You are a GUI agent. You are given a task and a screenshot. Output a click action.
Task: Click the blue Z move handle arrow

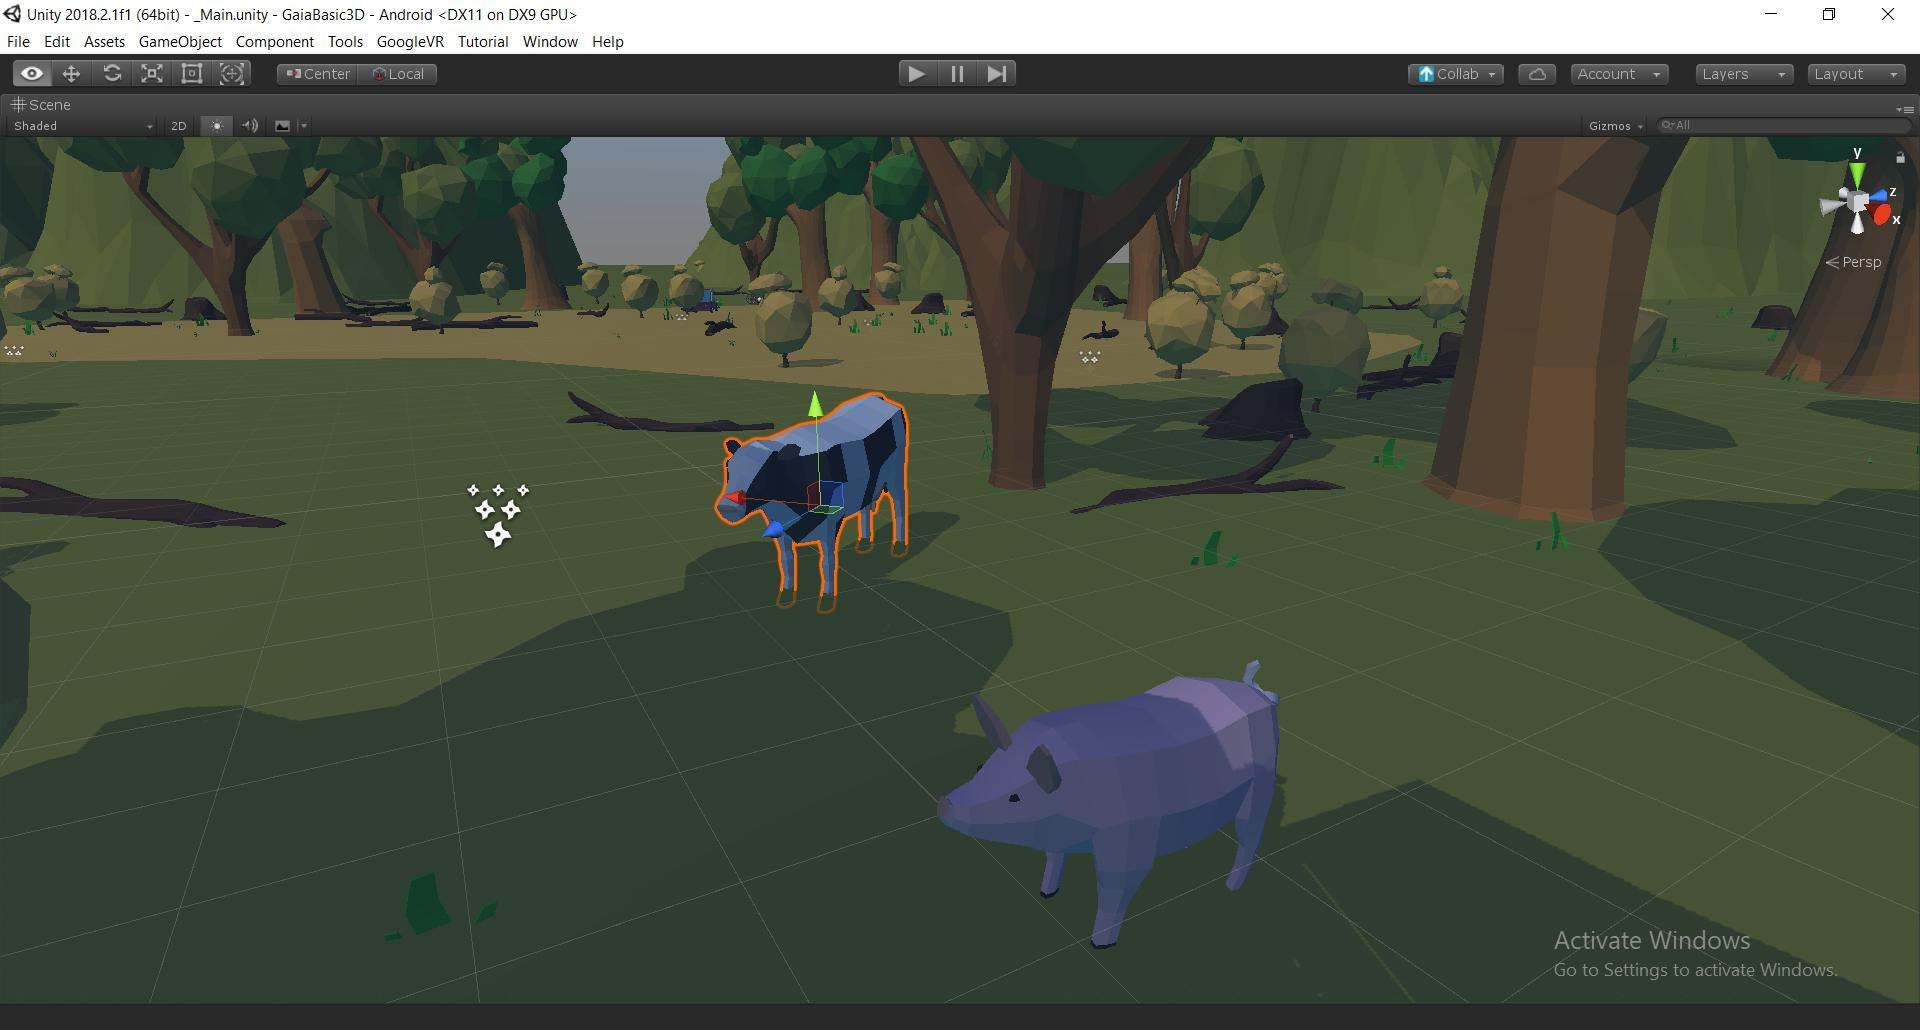[x=773, y=530]
